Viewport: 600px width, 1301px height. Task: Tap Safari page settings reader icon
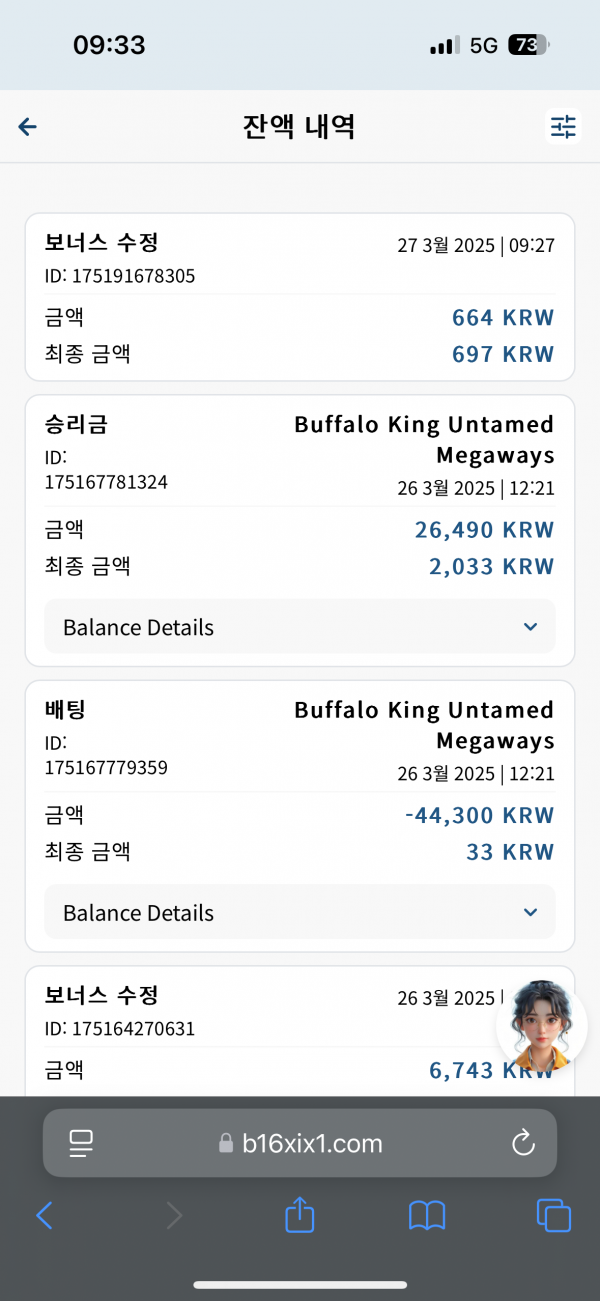click(x=81, y=1143)
